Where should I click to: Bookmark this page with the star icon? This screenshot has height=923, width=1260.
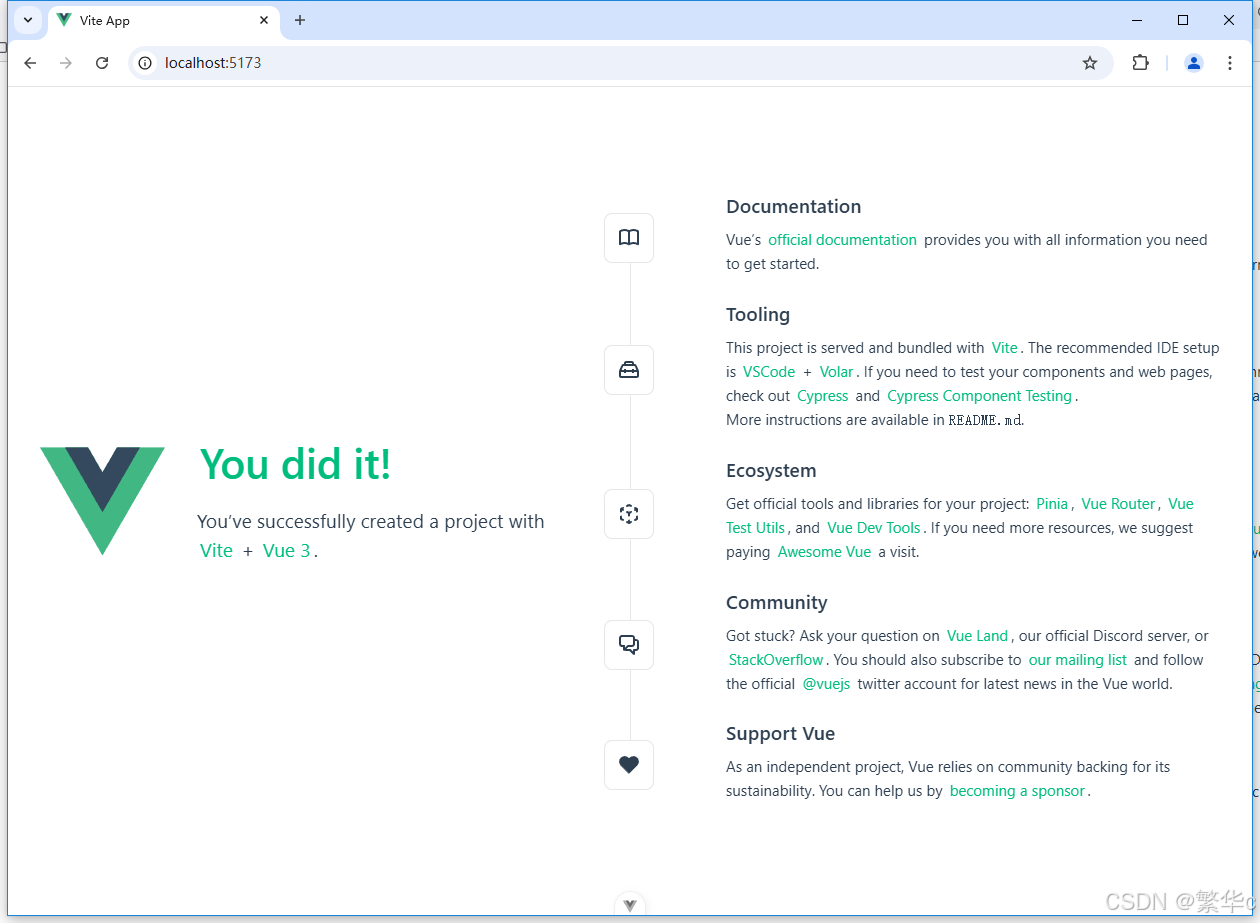pyautogui.click(x=1090, y=63)
